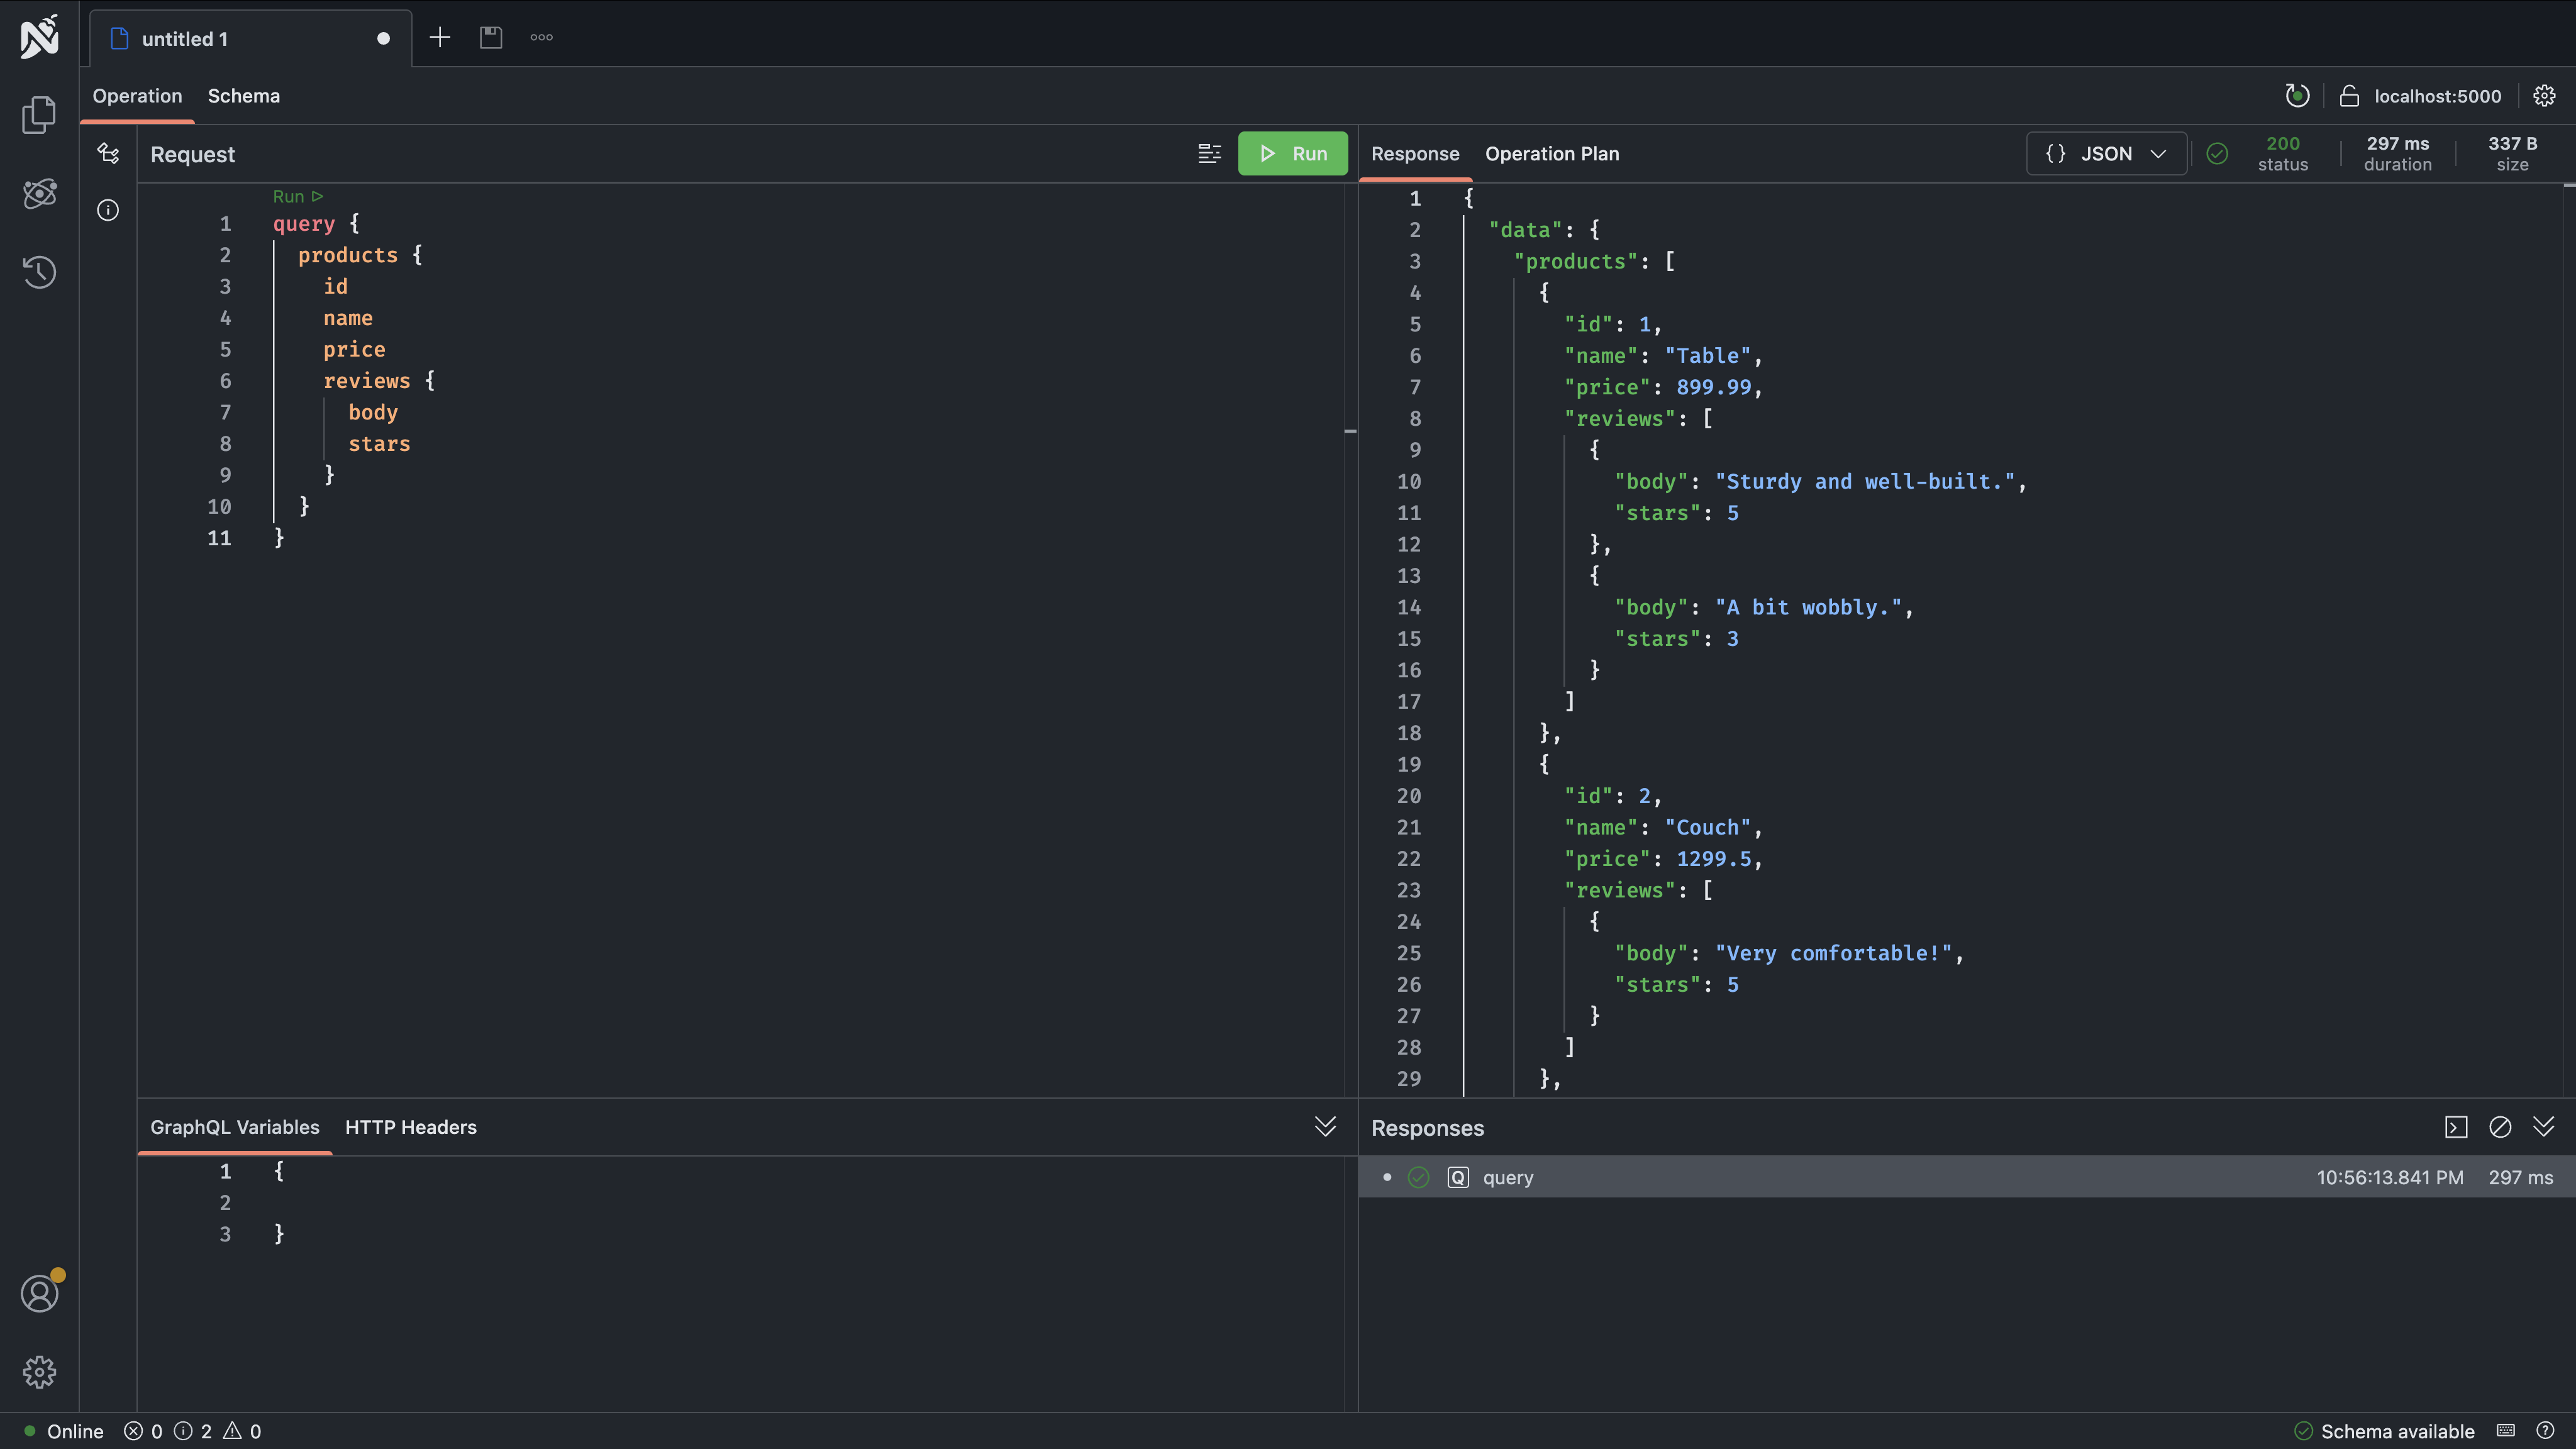Open the user account icon in sidebar

(39, 1293)
